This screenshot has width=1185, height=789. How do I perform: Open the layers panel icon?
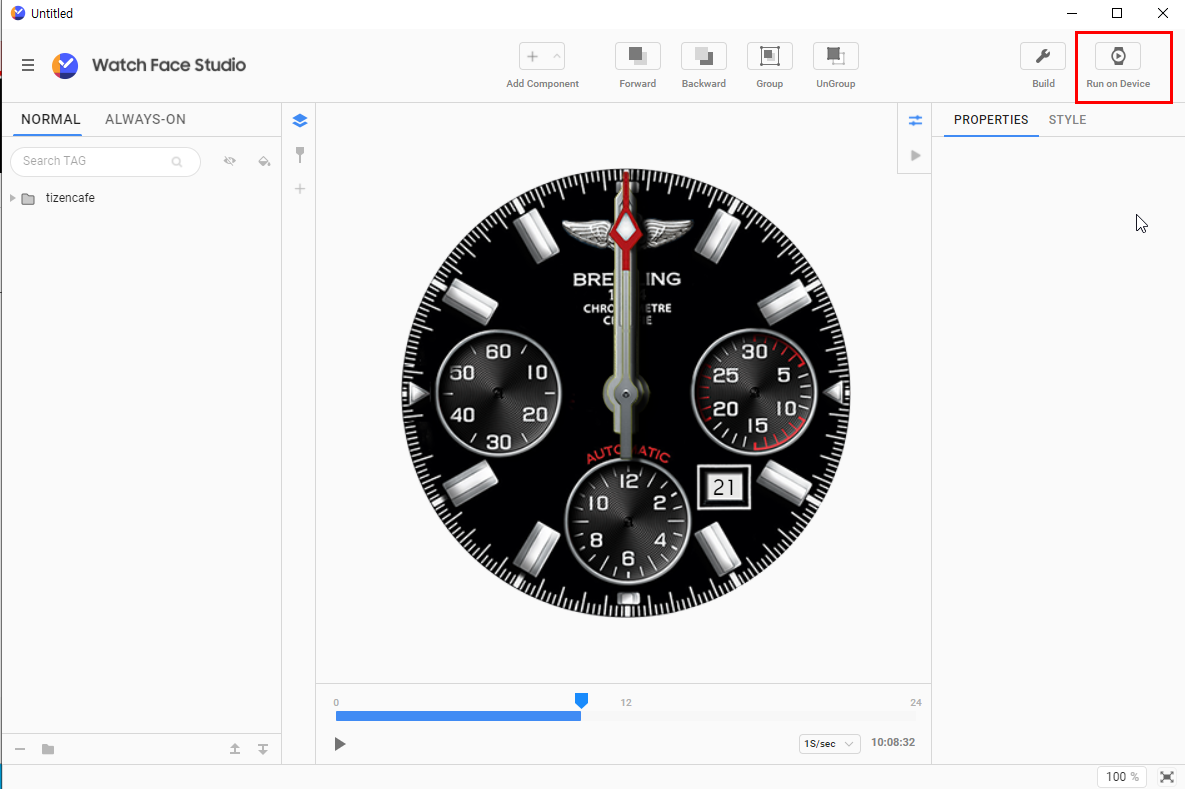tap(300, 120)
